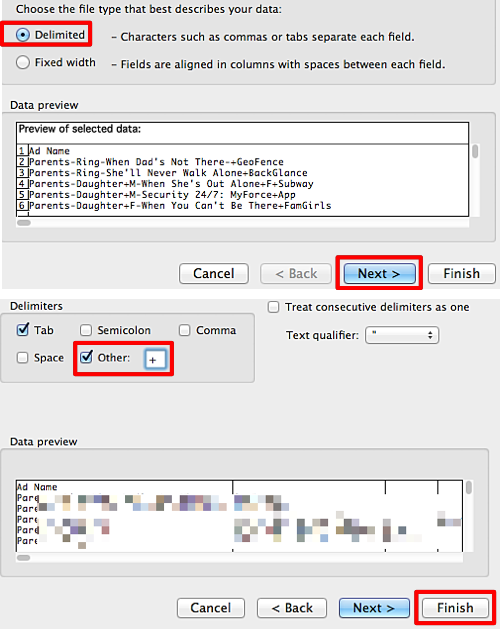Tick Treat consecutive delimiters as one
The width and height of the screenshot is (500, 629).
click(x=273, y=307)
